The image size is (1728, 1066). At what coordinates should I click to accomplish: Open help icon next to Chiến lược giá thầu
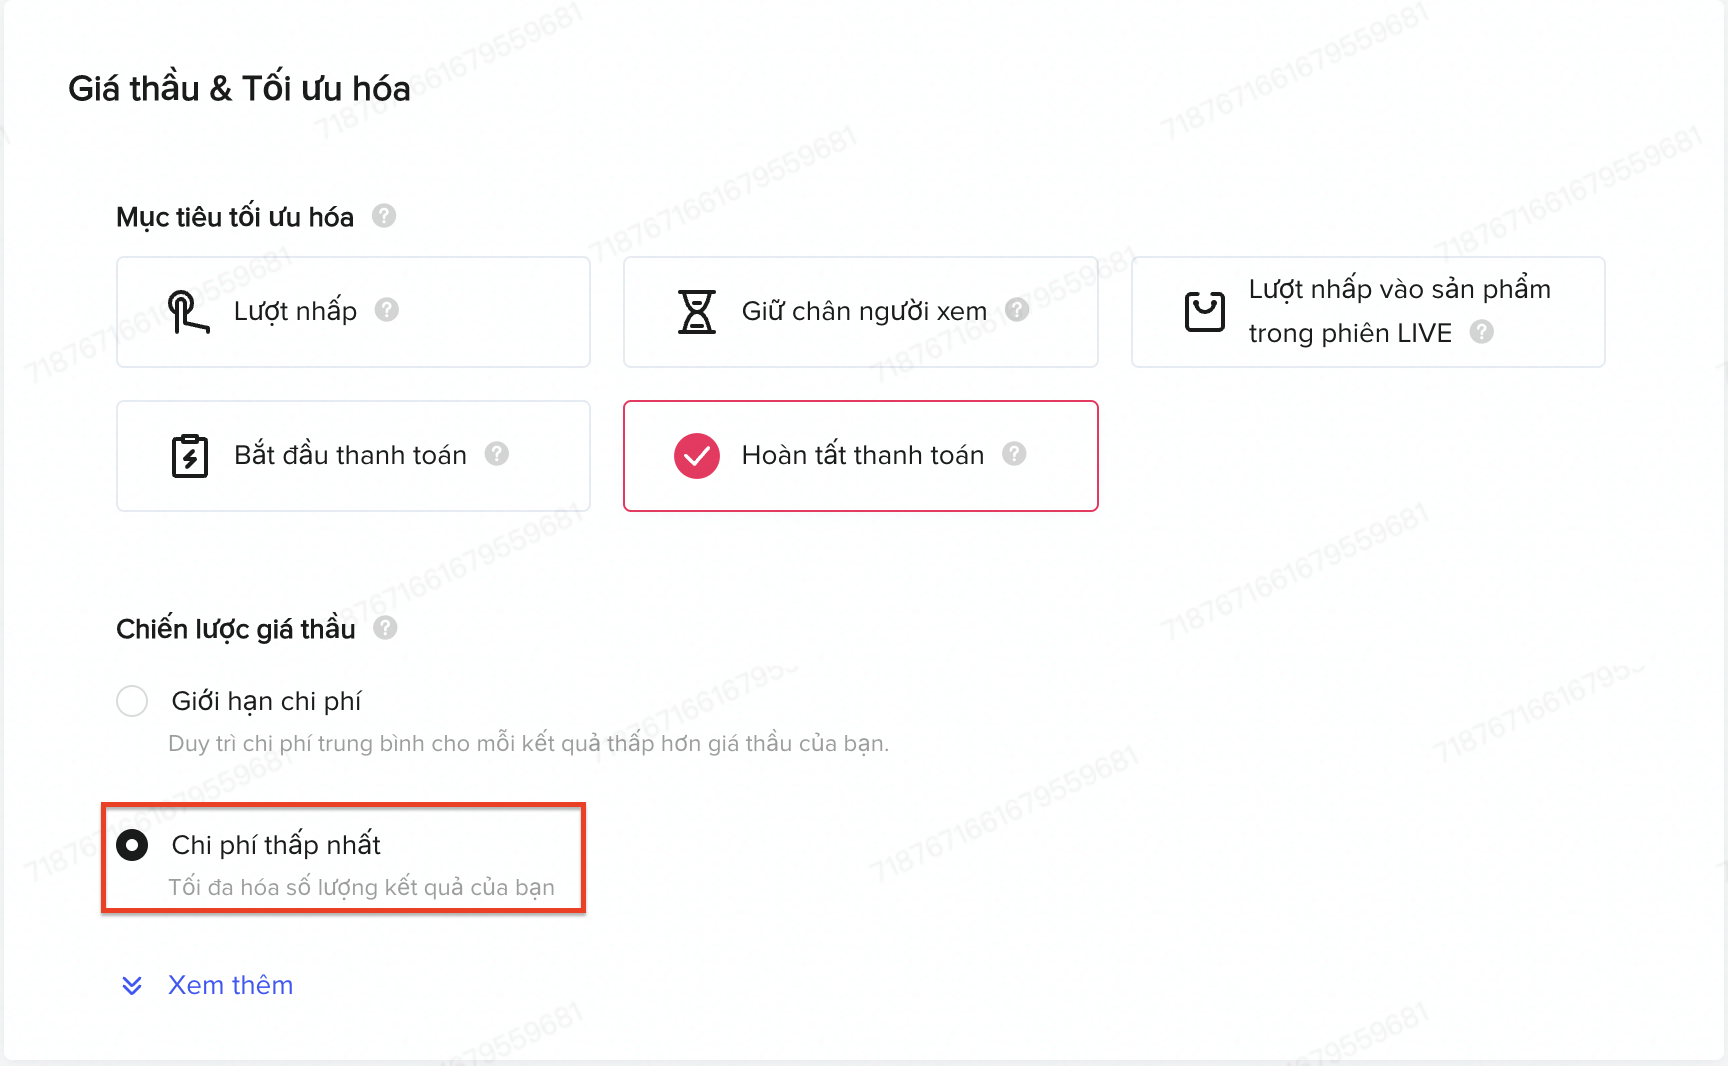tap(385, 628)
